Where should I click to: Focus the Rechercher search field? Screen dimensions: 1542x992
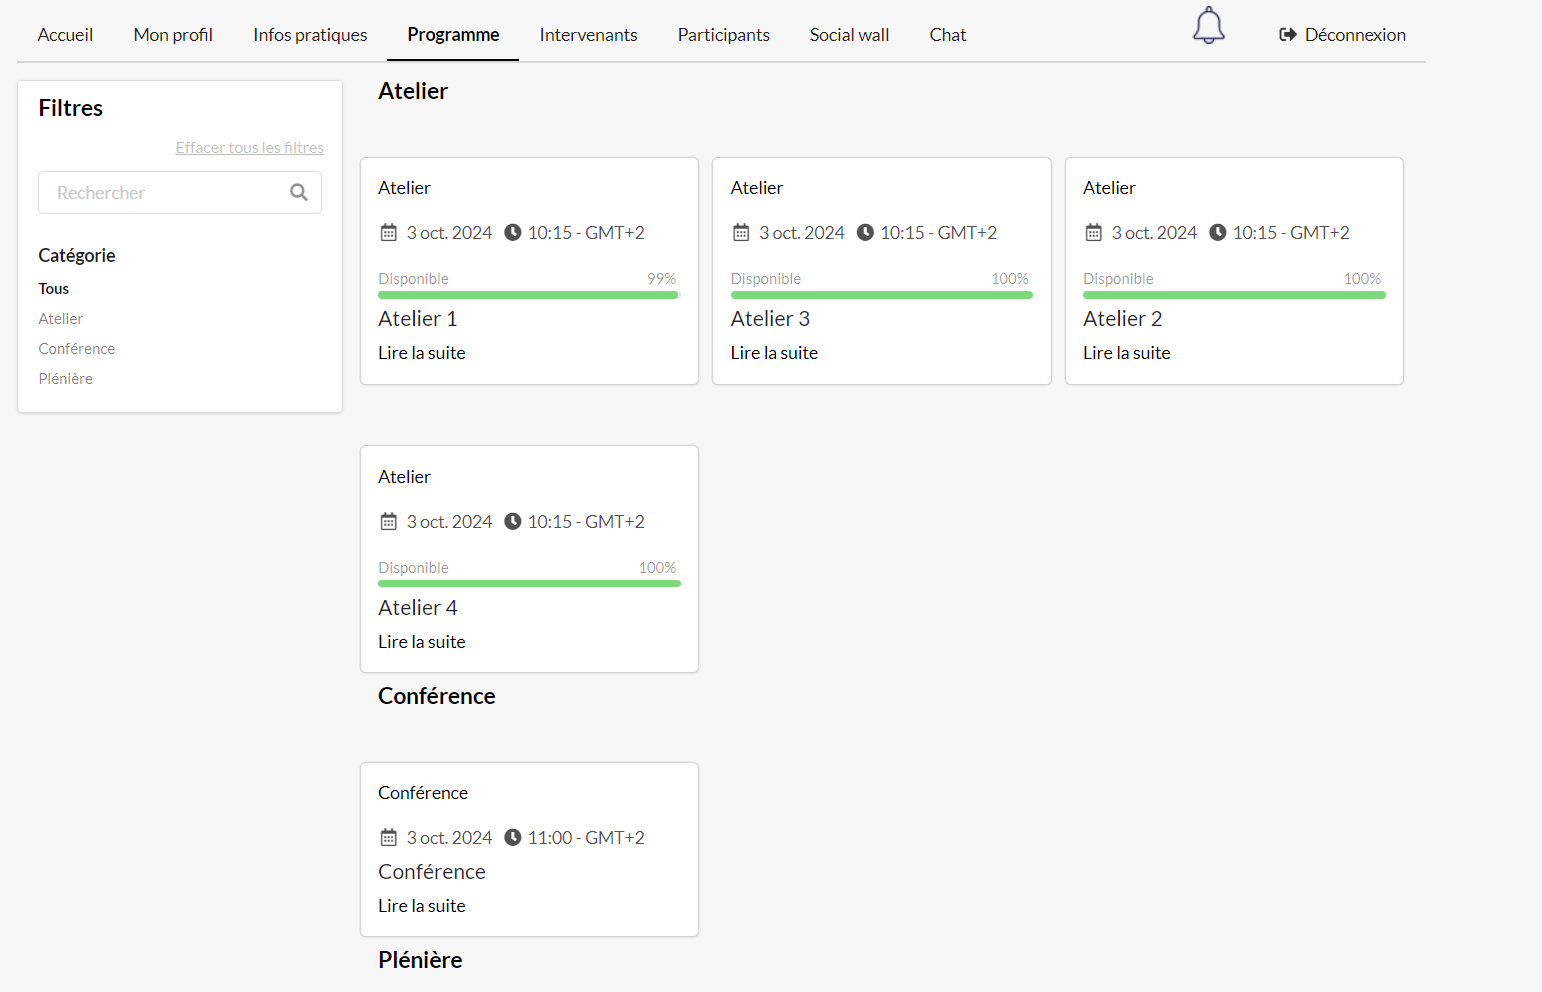165,193
